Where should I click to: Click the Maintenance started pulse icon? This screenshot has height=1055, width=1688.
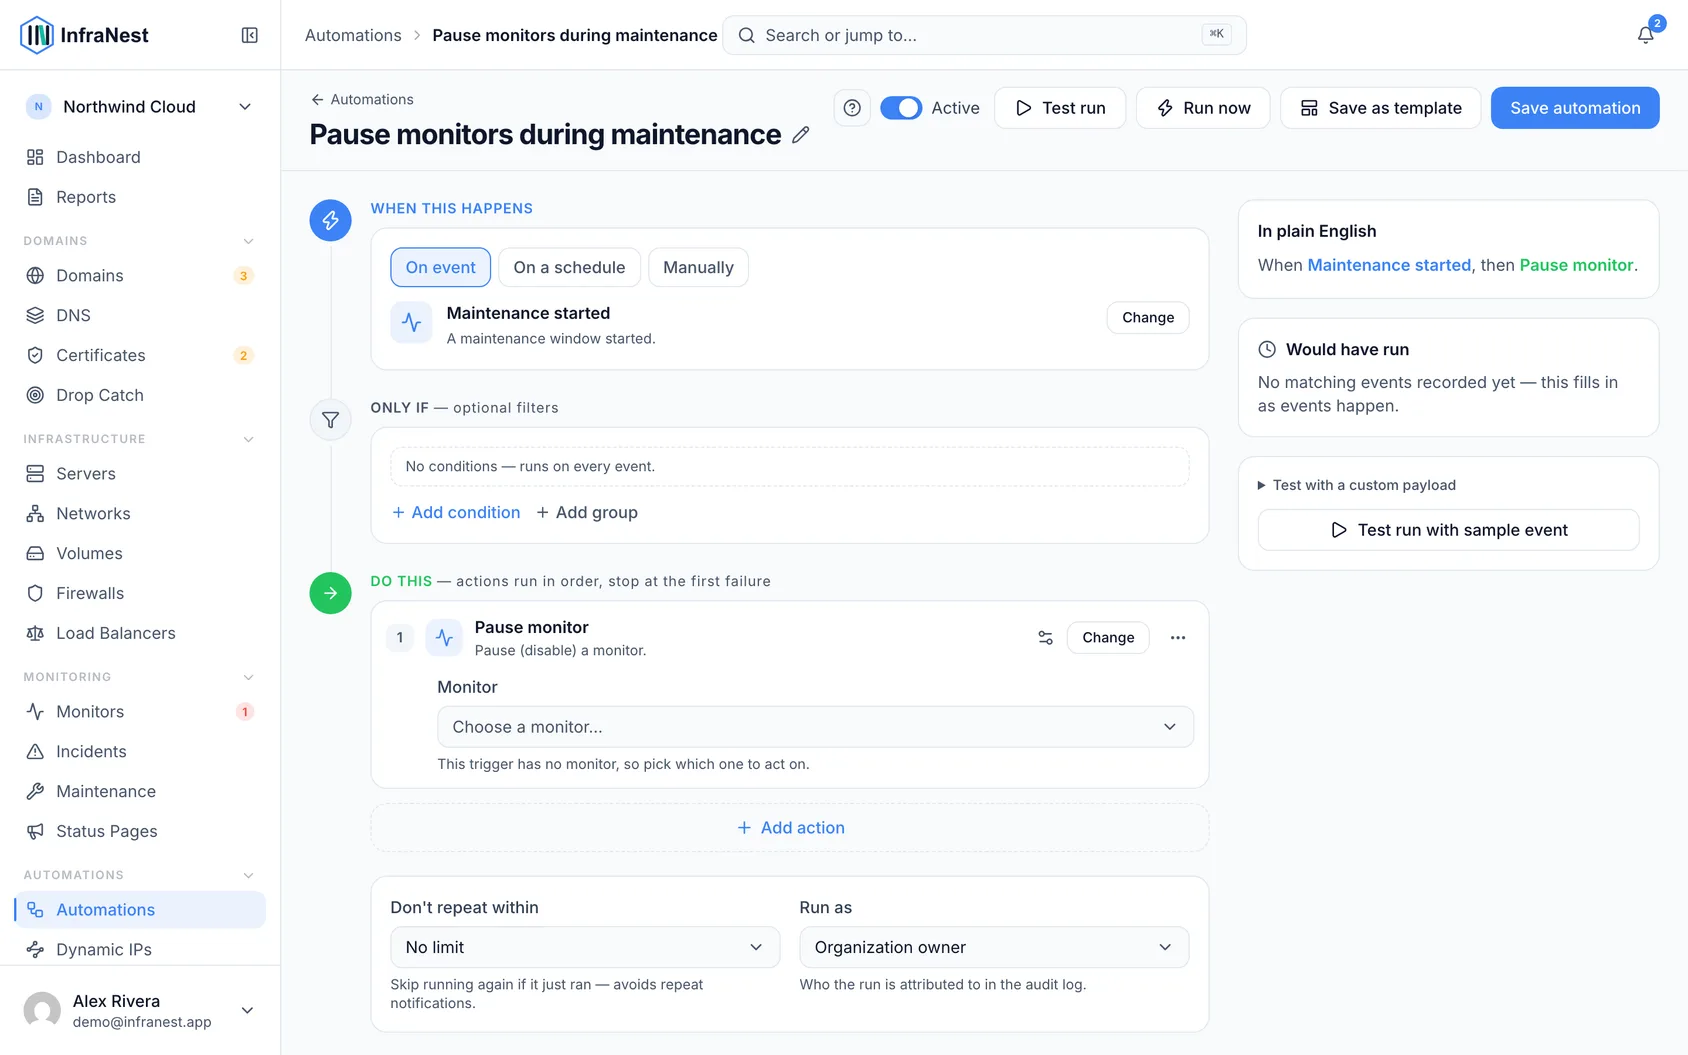411,323
